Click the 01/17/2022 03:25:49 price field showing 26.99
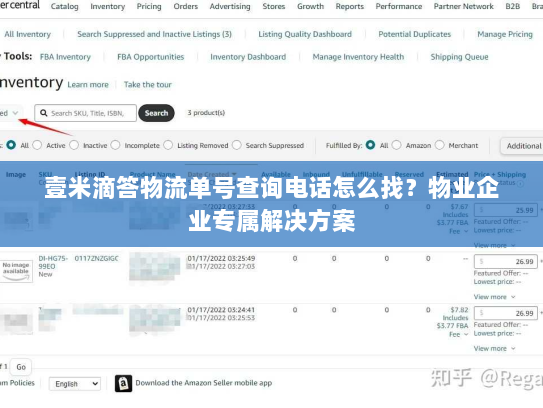 coord(506,261)
